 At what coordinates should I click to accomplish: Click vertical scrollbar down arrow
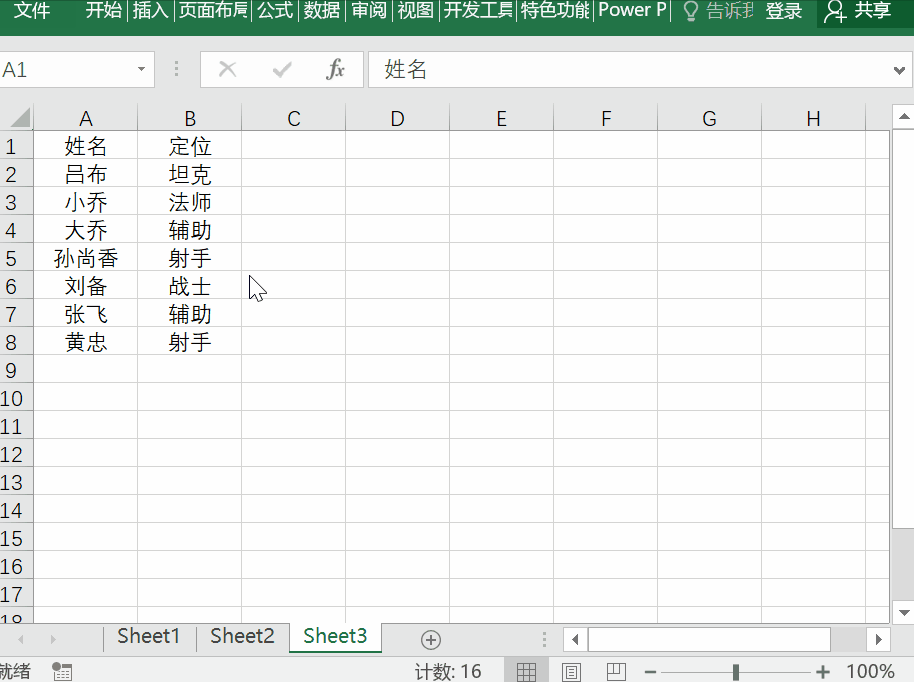[x=904, y=613]
